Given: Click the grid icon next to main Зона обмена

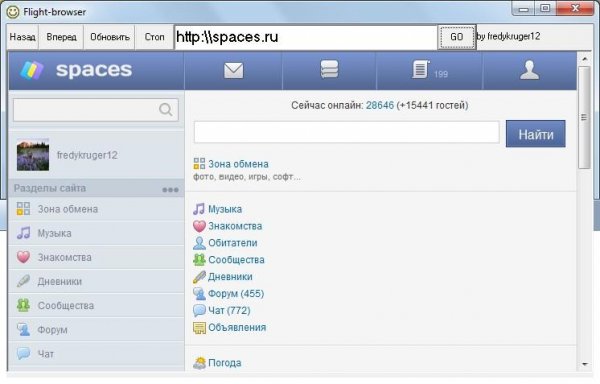Looking at the screenshot, I should point(199,164).
